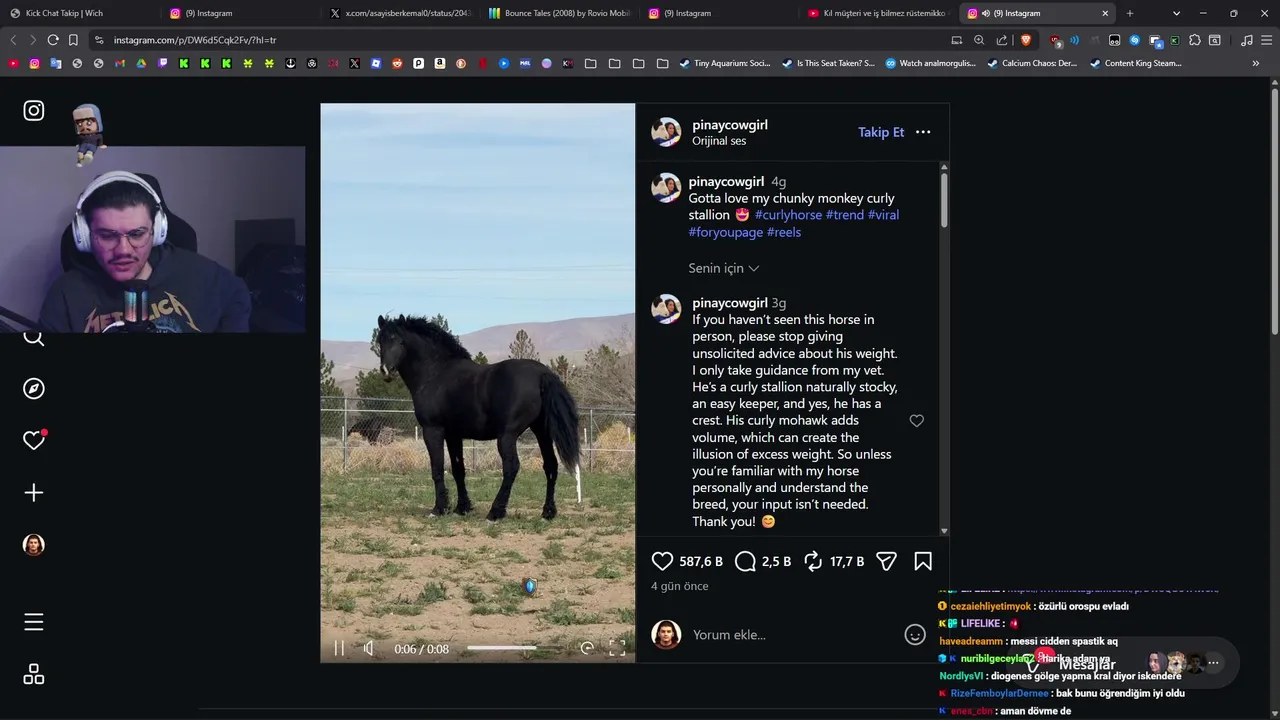Open #curlyhorse hashtag link

788,215
